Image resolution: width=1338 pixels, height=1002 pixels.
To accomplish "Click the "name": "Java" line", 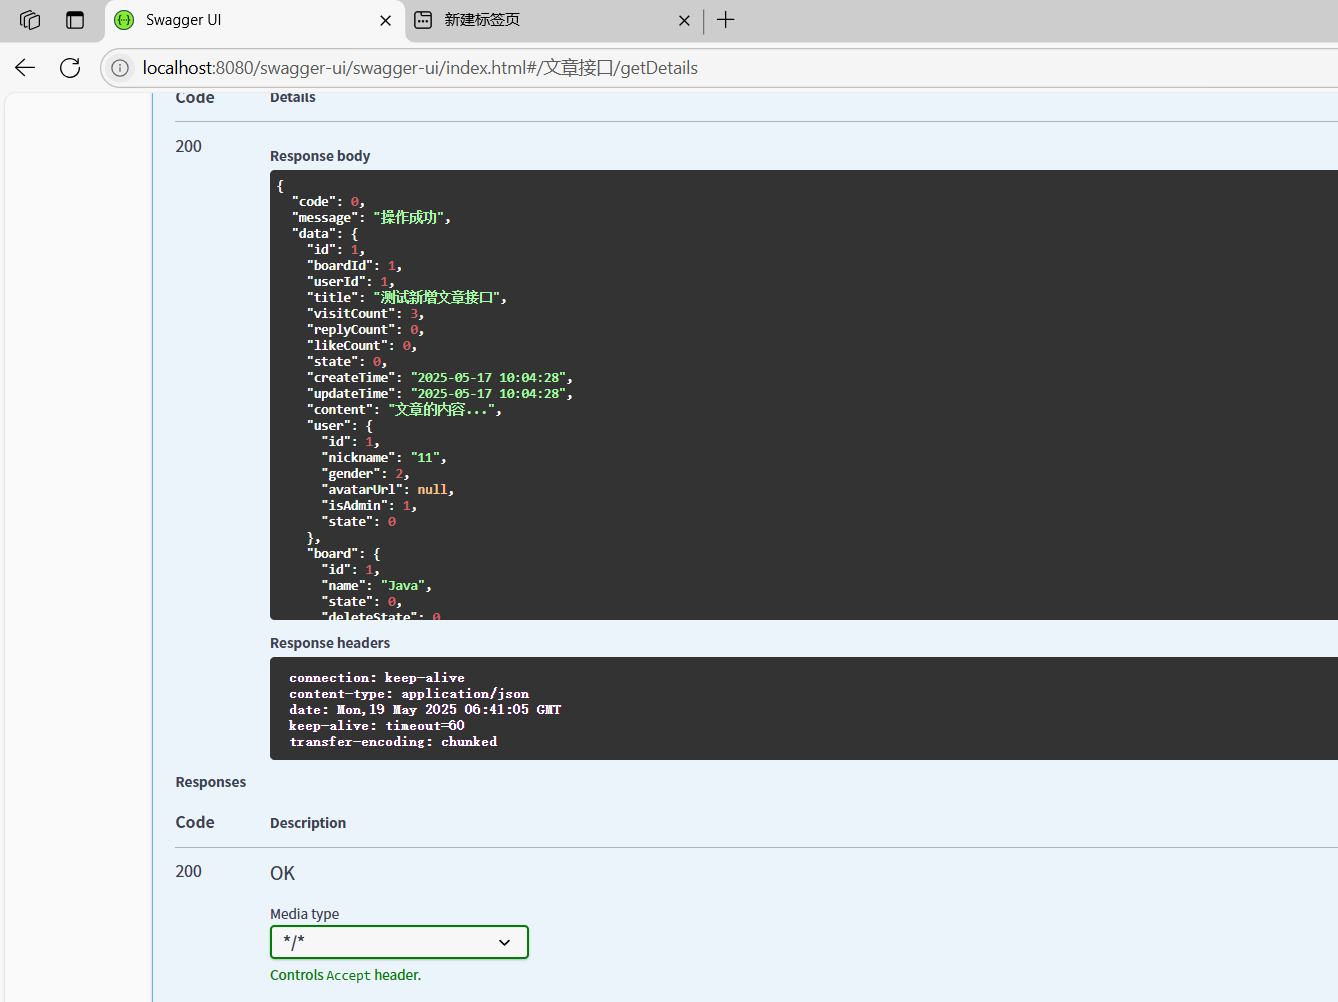I will coord(377,586).
